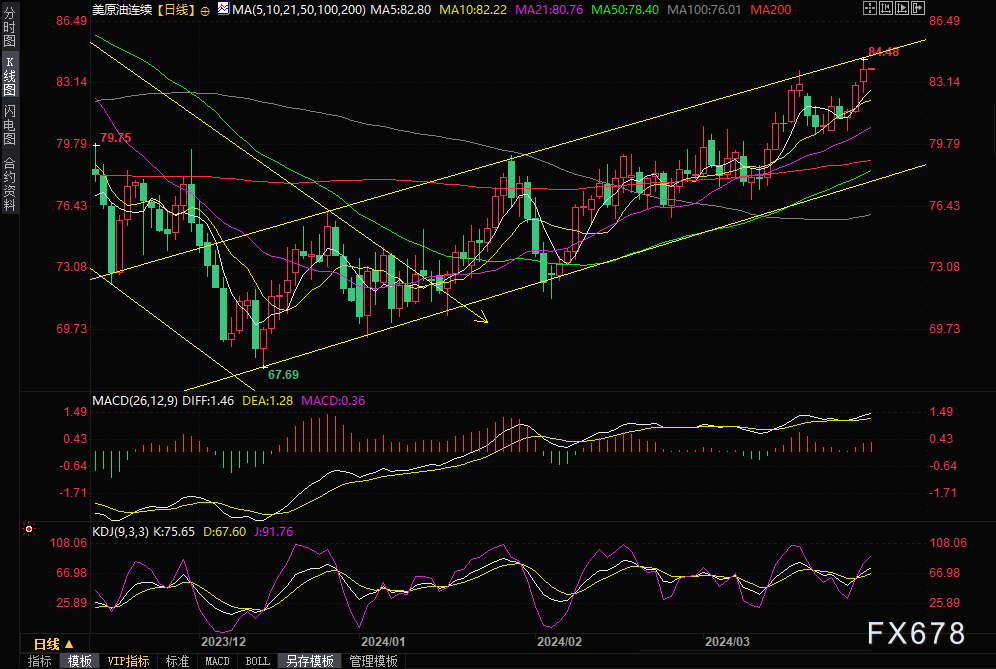Click the J:91.76 value
Image resolution: width=996 pixels, height=669 pixels.
pyautogui.click(x=274, y=532)
